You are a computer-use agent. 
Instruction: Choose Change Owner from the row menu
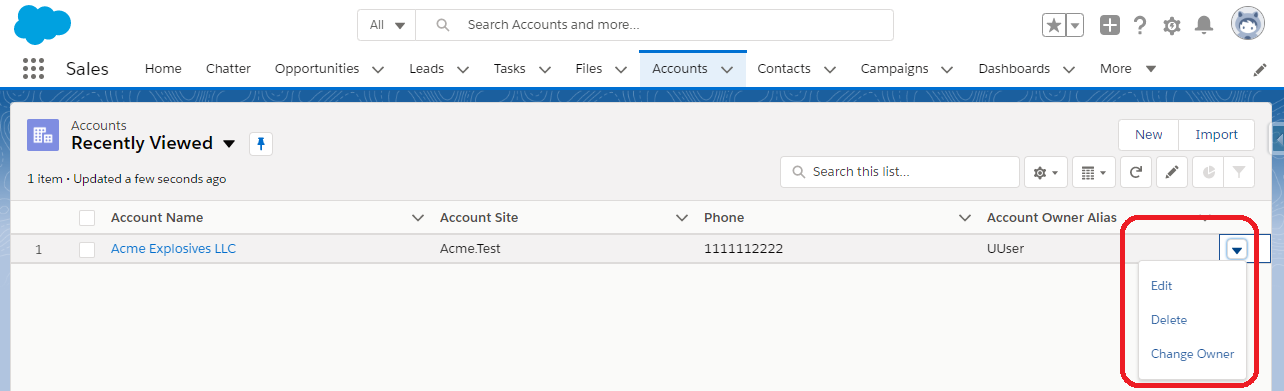click(x=1192, y=354)
